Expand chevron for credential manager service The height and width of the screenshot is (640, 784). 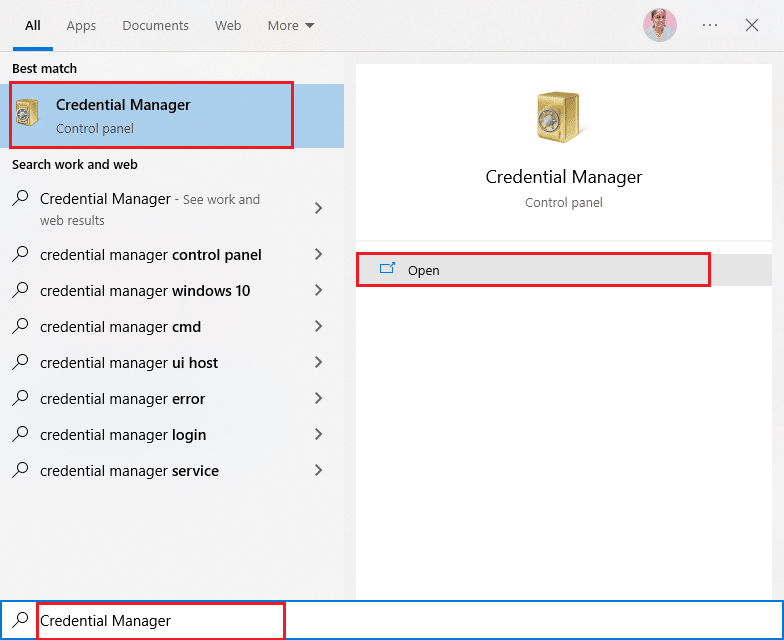pos(318,470)
